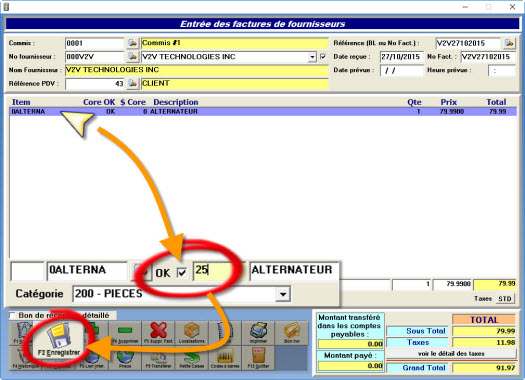Open Localisations box icon

(x=192, y=333)
